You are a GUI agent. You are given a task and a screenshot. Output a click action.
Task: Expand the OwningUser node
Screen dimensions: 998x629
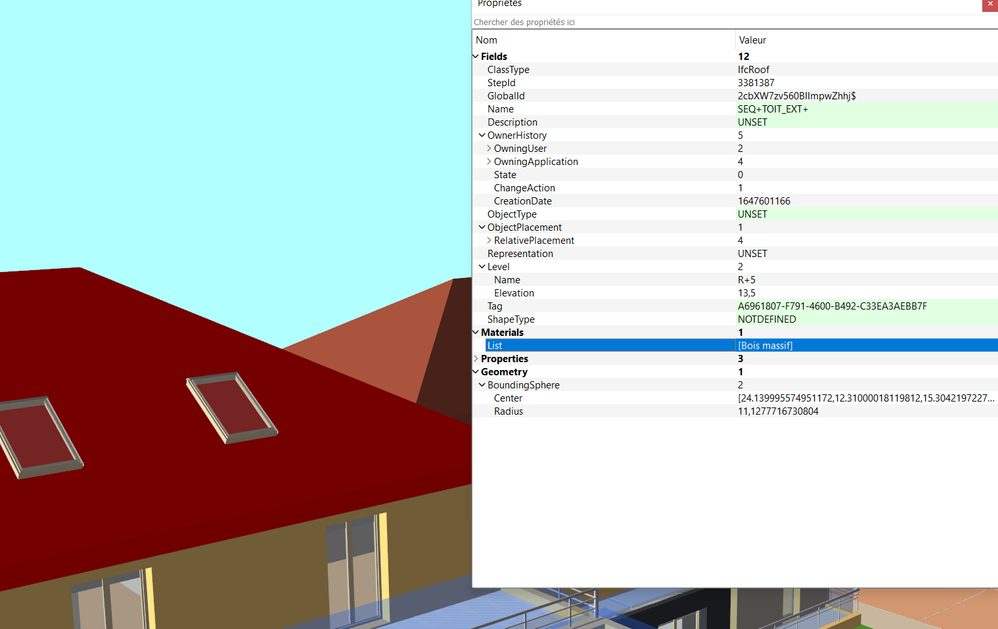coord(489,148)
